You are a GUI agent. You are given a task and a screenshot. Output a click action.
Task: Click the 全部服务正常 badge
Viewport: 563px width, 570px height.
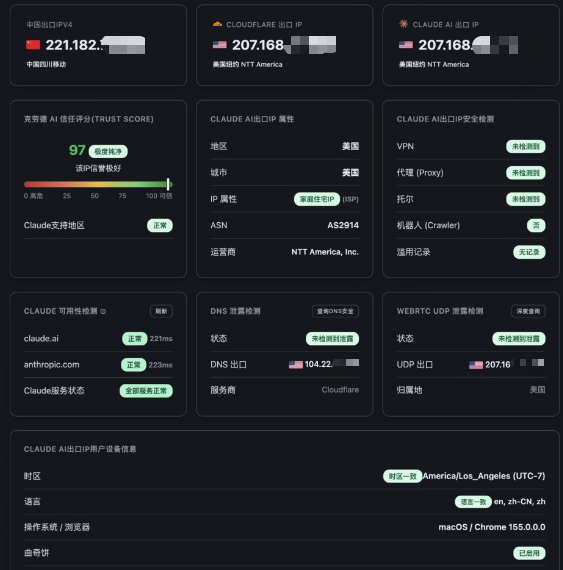(146, 391)
